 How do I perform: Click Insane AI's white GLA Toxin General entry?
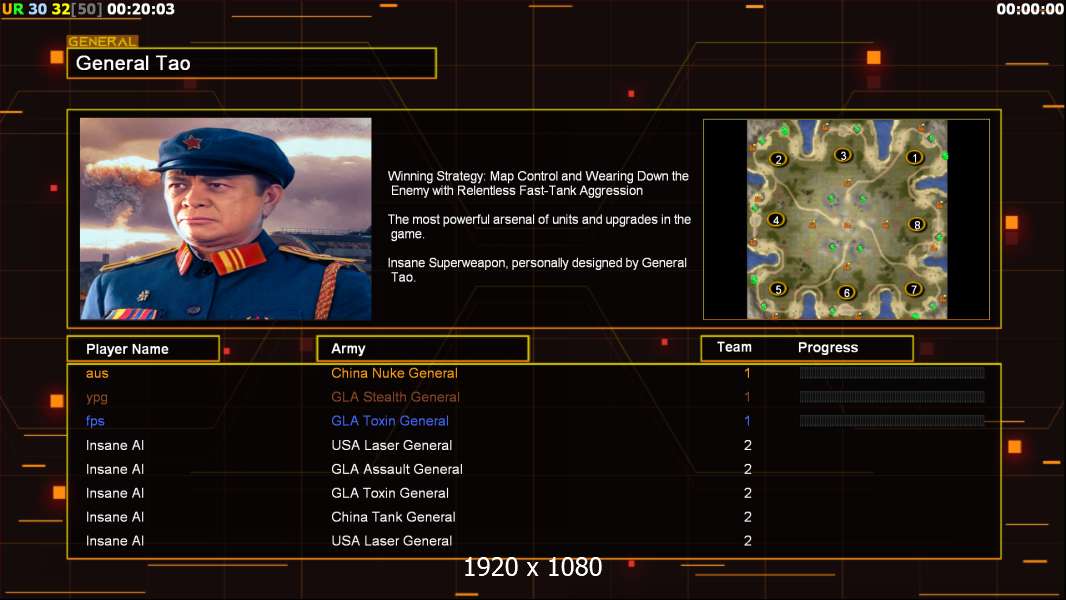(x=390, y=493)
